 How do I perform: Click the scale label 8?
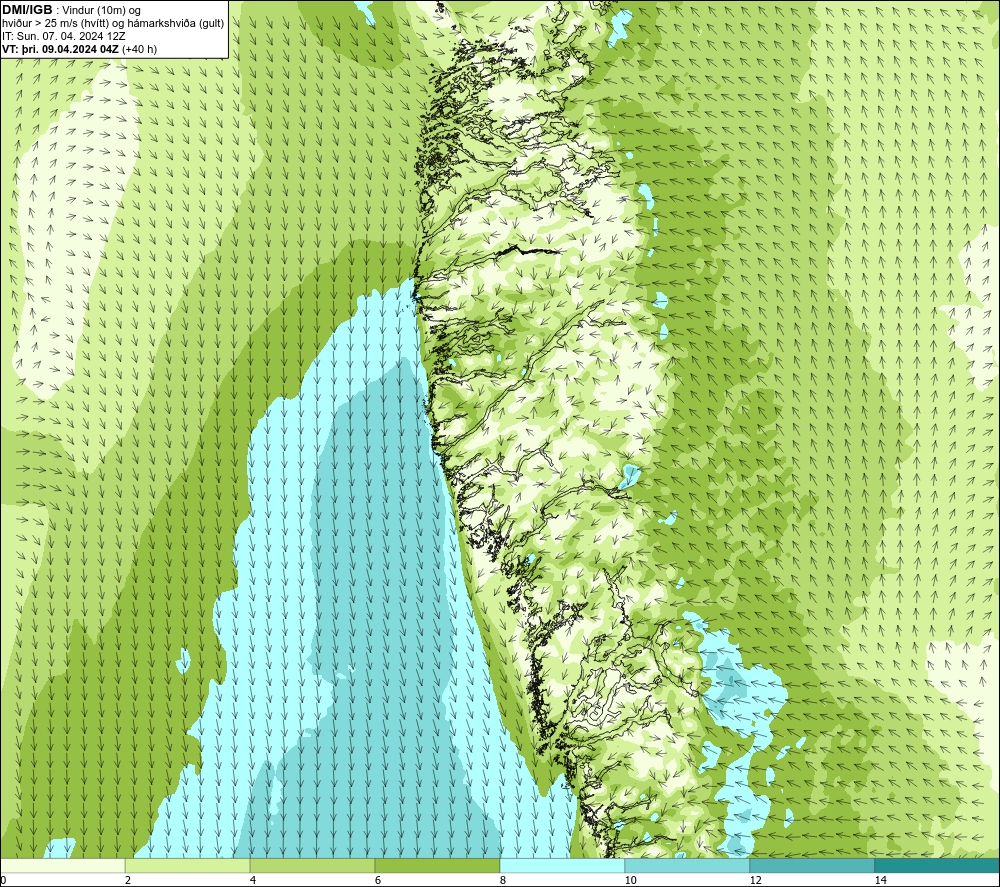(503, 880)
